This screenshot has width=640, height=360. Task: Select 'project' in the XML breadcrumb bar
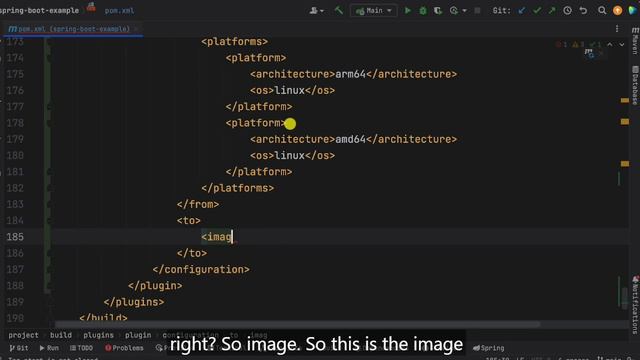tap(23, 335)
